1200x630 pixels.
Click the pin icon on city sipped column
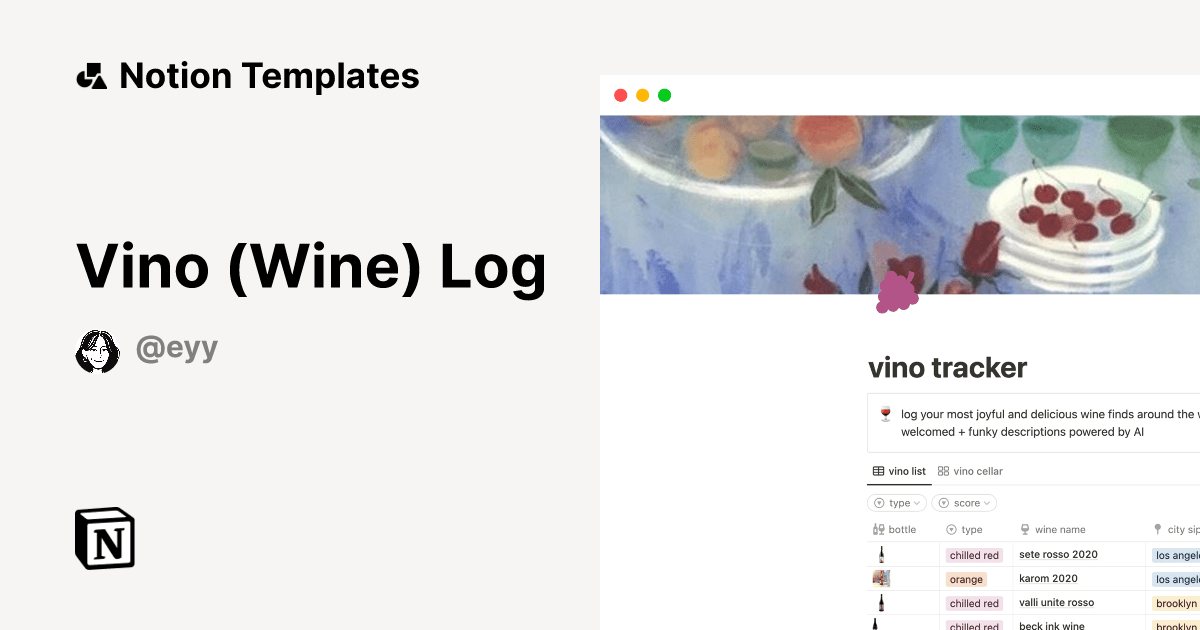coord(1156,529)
